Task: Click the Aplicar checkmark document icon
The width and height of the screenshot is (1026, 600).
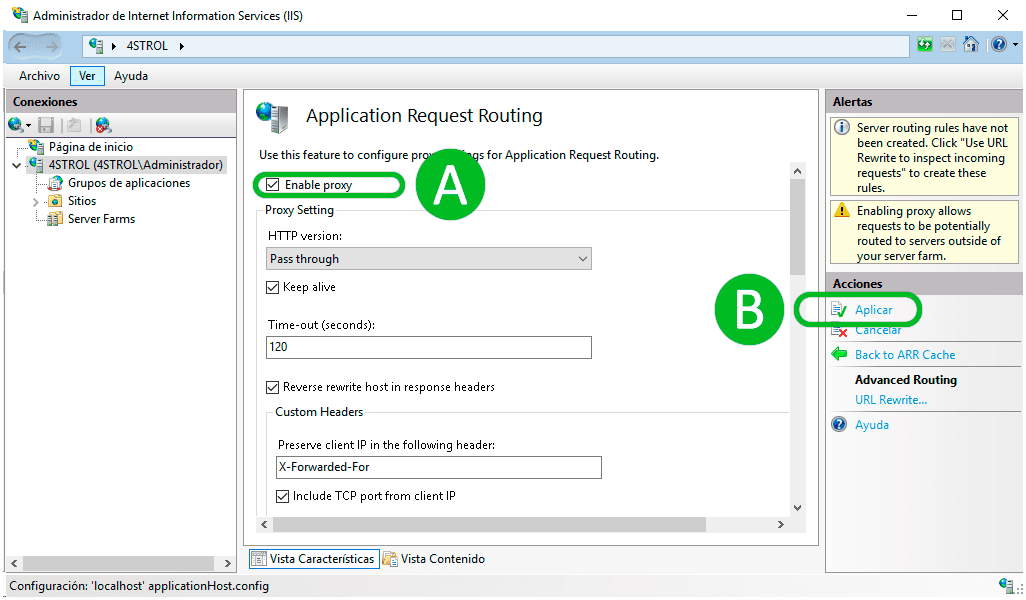Action: click(x=839, y=309)
